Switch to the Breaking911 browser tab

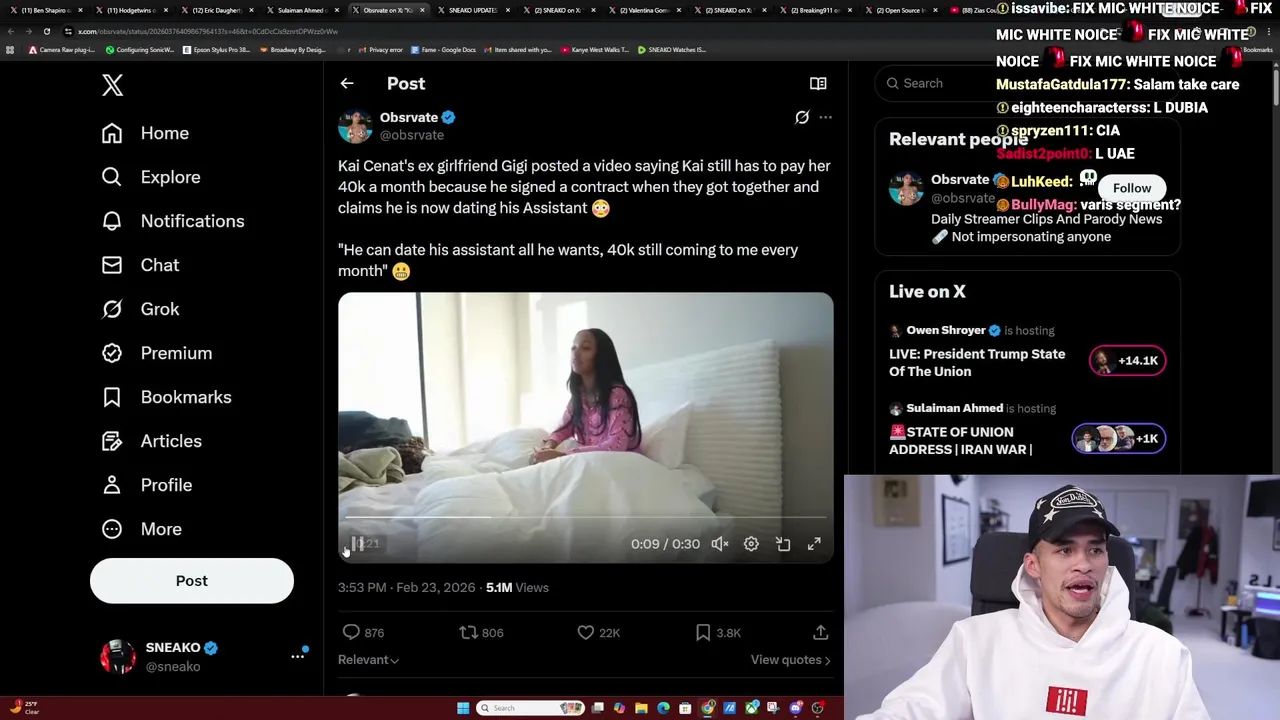[815, 10]
